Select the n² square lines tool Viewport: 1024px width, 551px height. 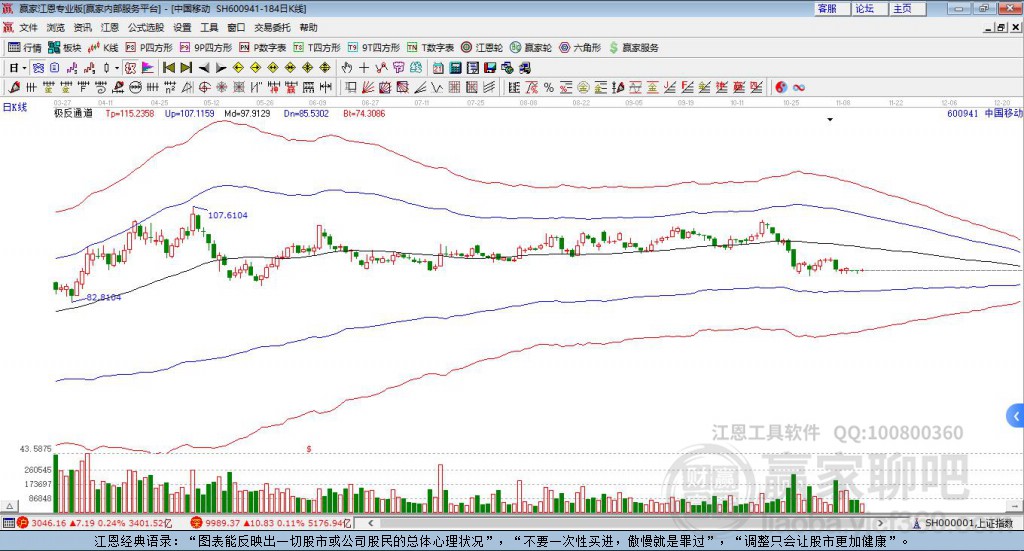(x=170, y=87)
